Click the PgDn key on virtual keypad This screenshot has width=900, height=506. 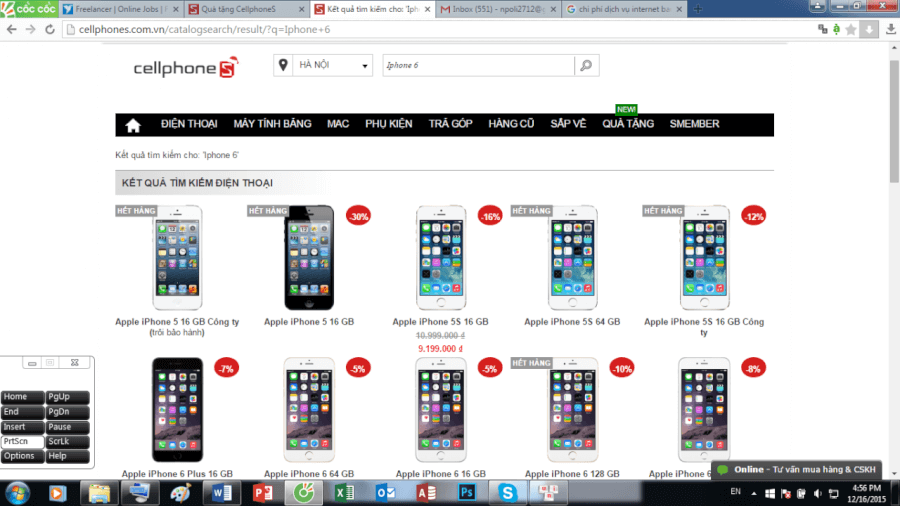(67, 412)
